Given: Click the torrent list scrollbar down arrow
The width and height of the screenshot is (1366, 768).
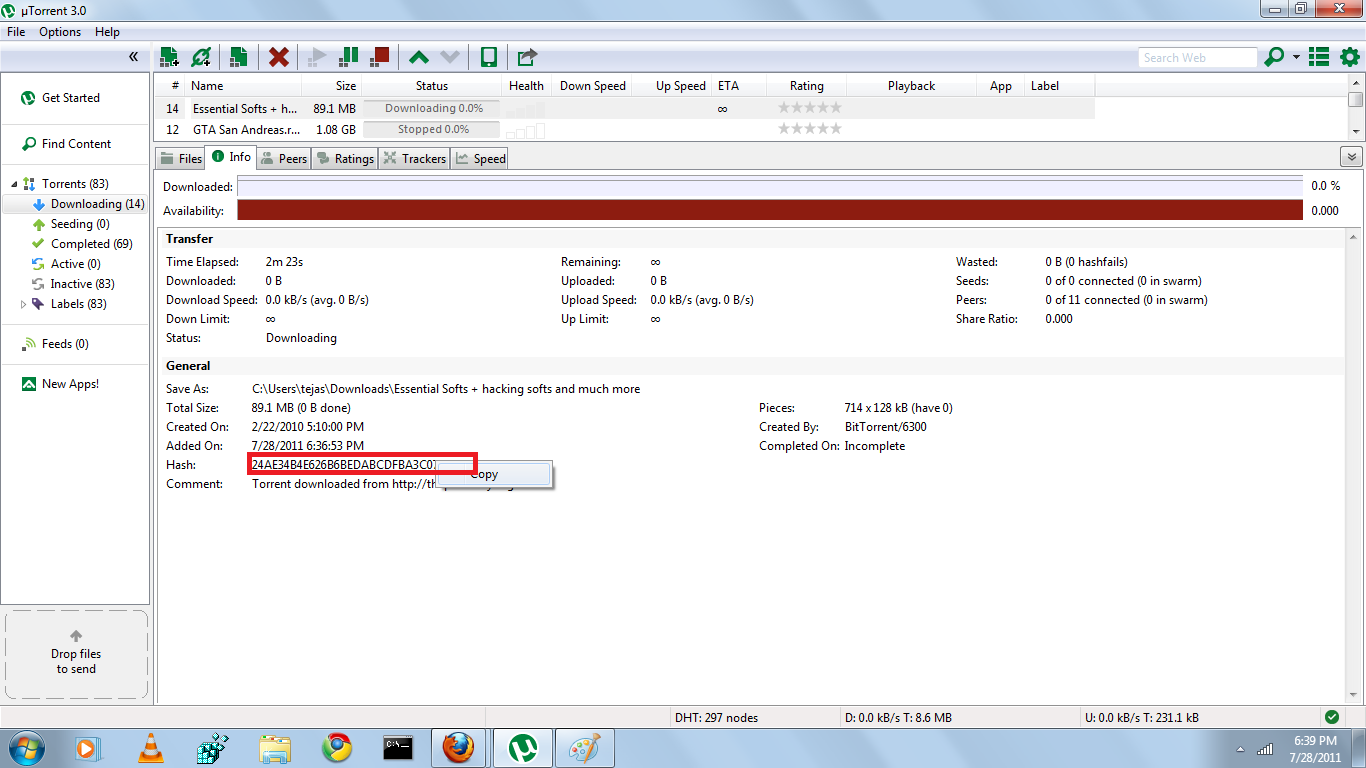Looking at the screenshot, I should click(x=1356, y=132).
